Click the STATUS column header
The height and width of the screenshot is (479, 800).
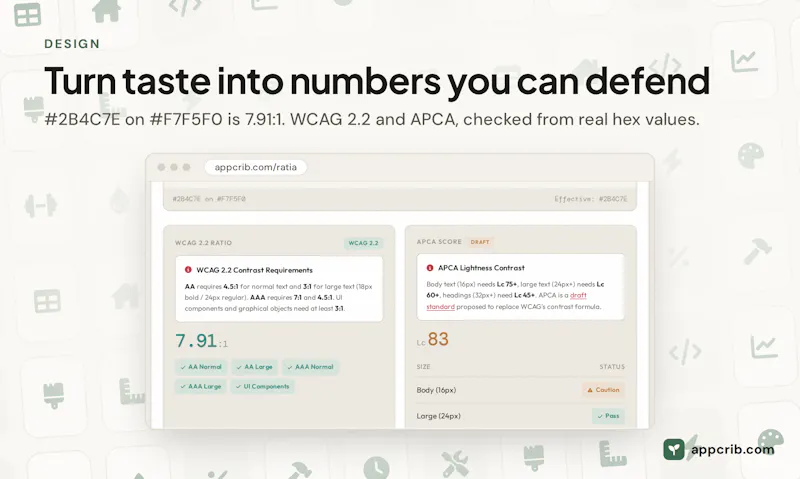click(612, 367)
